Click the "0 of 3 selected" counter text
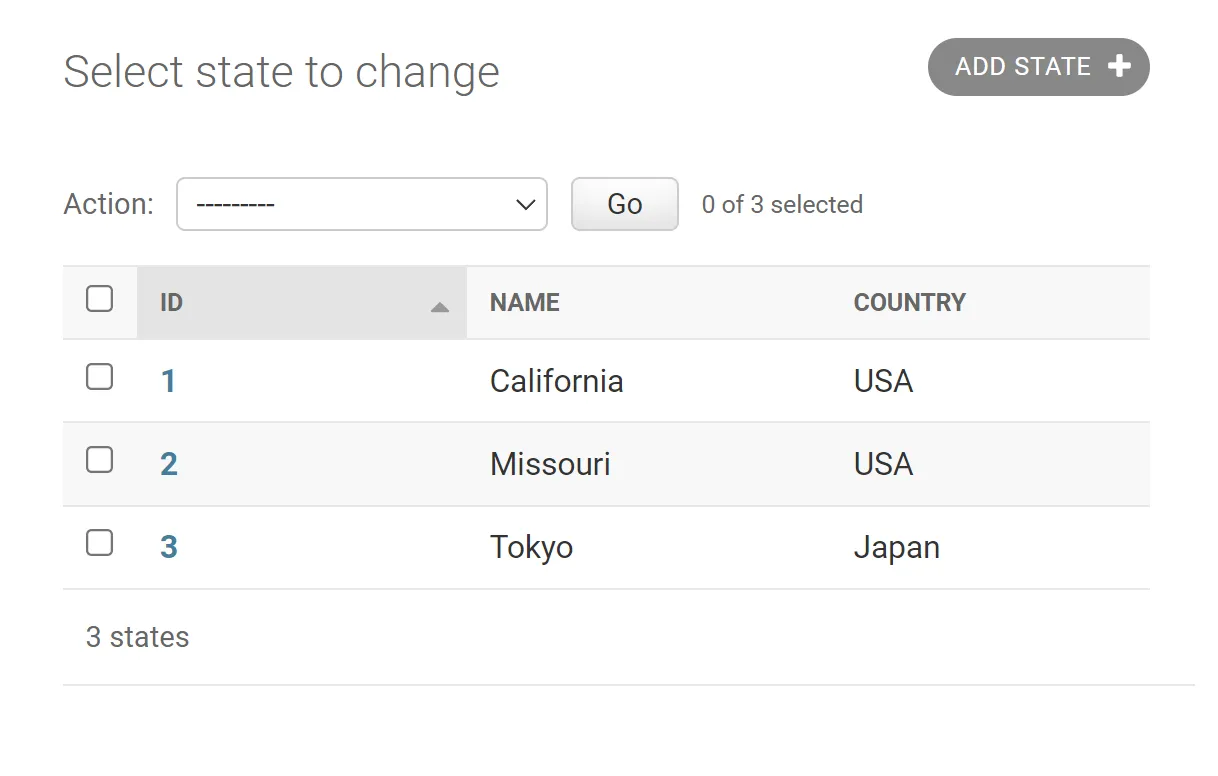 [782, 205]
